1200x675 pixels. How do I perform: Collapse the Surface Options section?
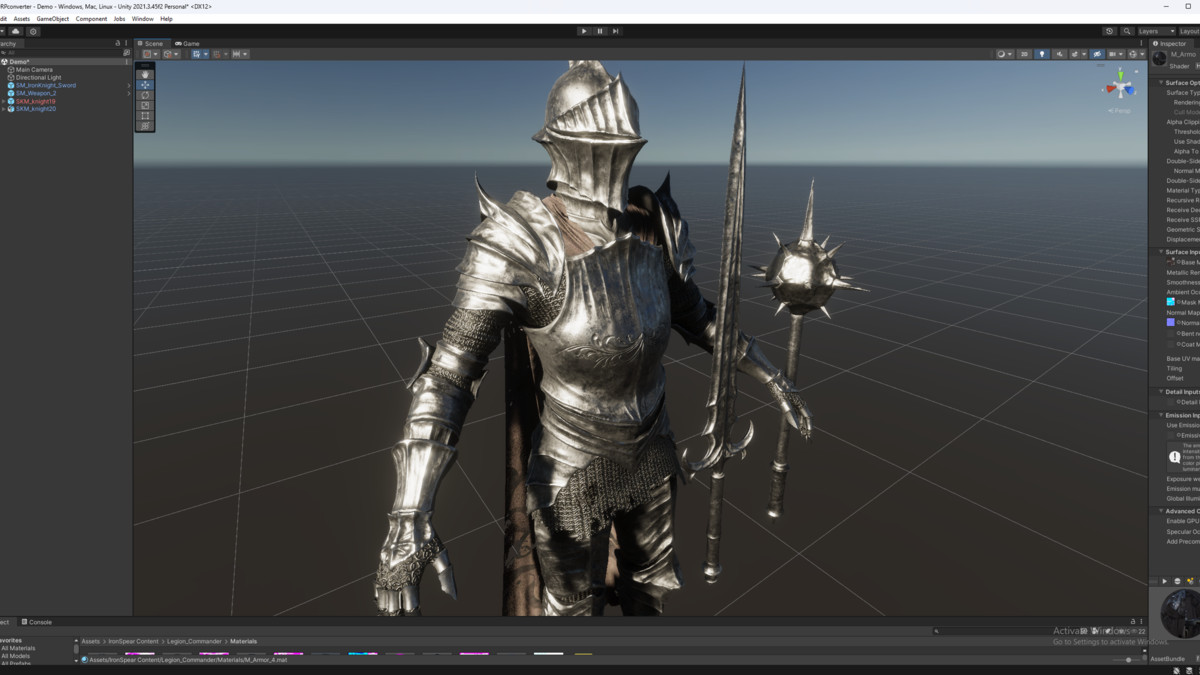[1161, 83]
